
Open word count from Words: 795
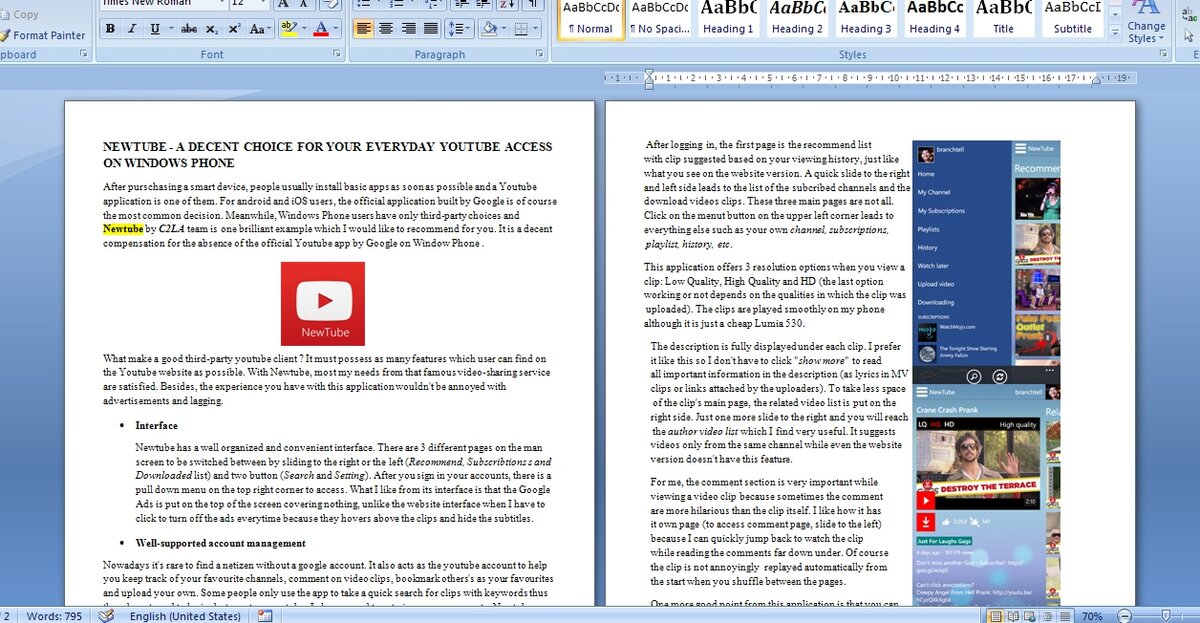55,616
